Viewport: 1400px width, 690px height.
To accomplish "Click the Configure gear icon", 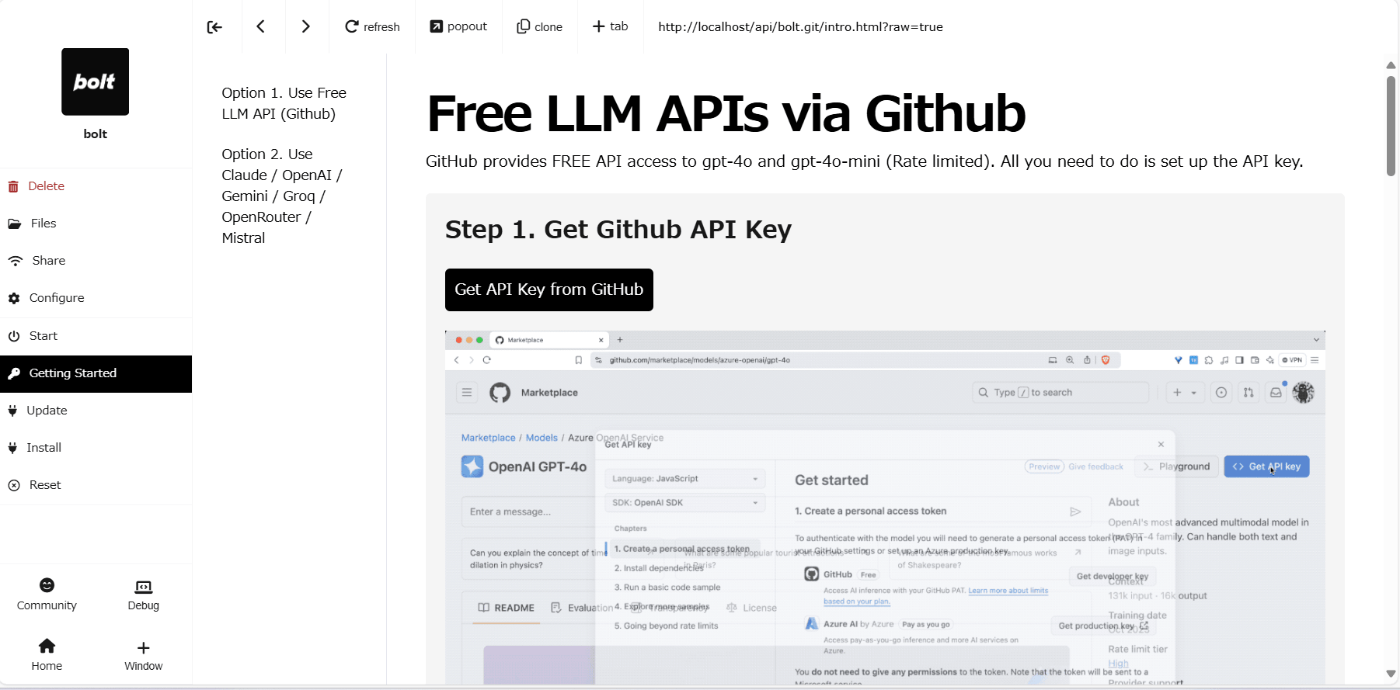I will (x=14, y=299).
